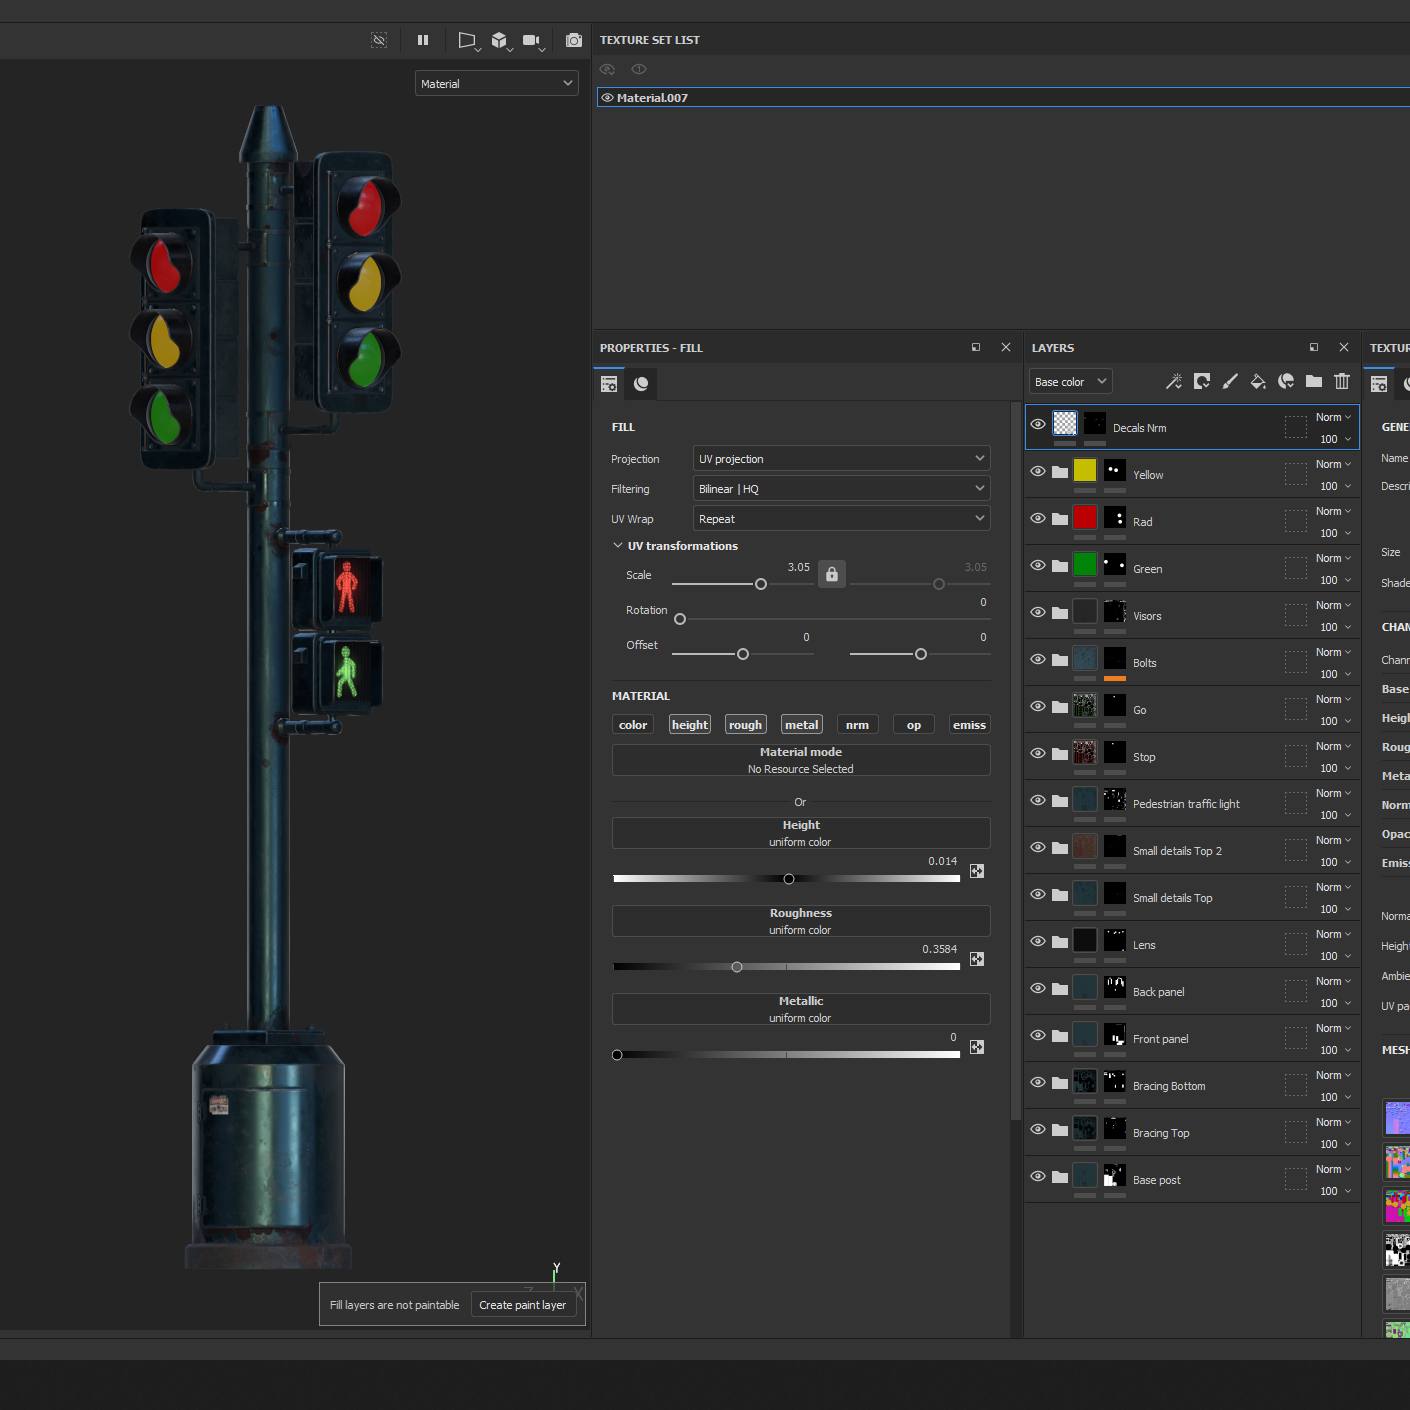
Task: Open the Material viewport mode dropdown
Action: coord(496,84)
